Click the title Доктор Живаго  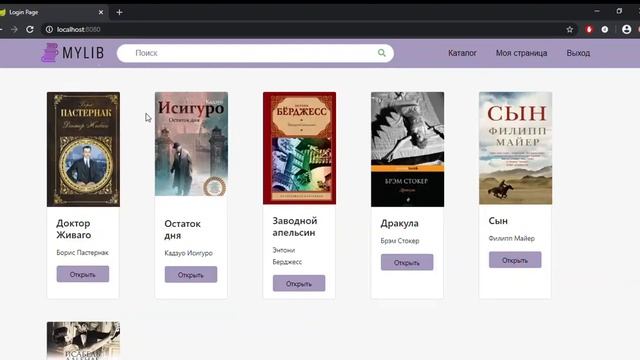tap(74, 229)
